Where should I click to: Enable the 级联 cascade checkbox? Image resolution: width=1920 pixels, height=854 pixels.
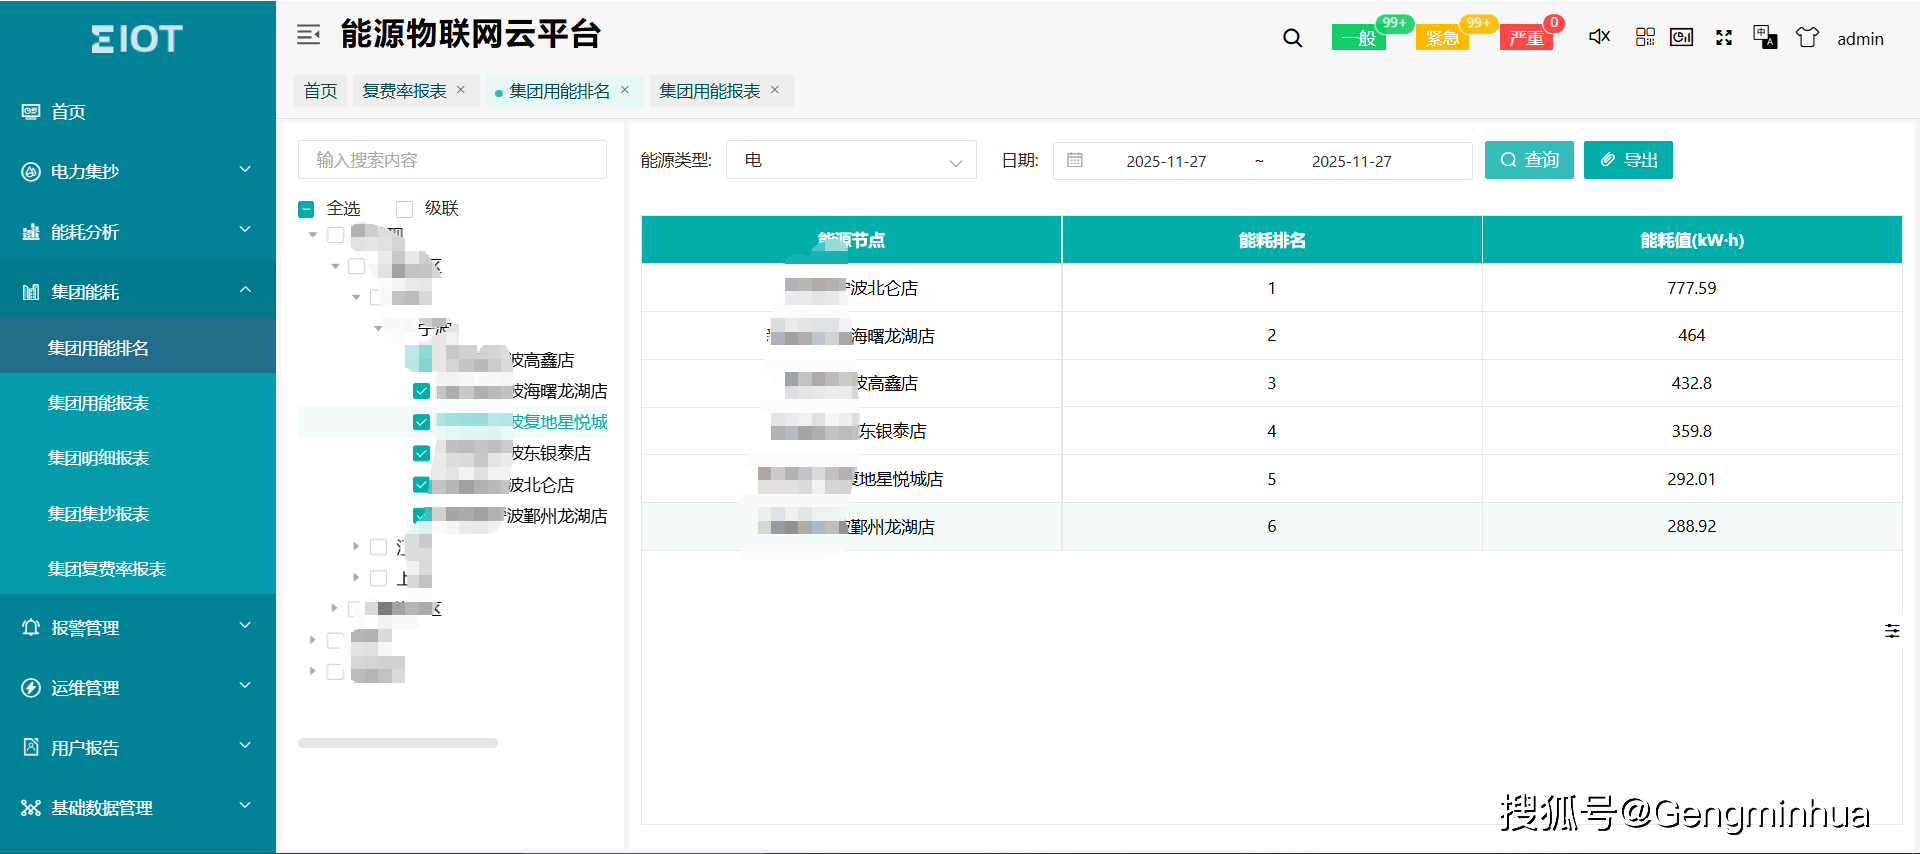pyautogui.click(x=405, y=209)
